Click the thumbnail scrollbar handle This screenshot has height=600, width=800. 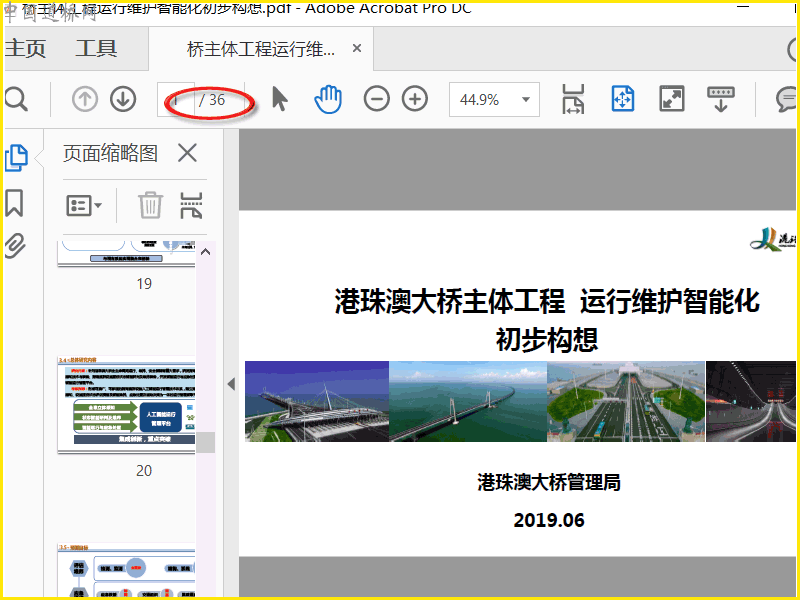click(x=206, y=442)
